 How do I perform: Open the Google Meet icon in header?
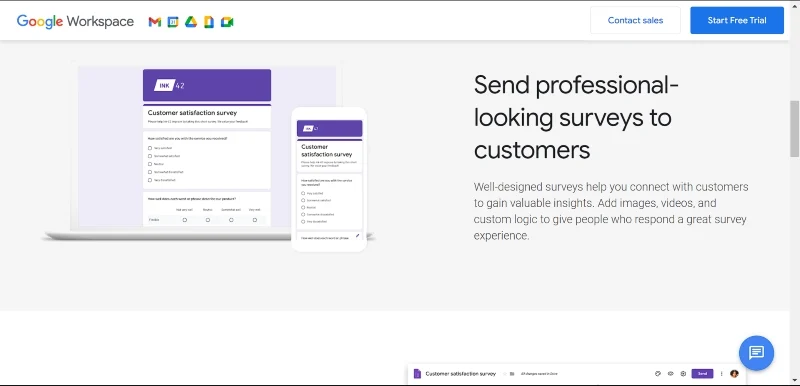227,22
